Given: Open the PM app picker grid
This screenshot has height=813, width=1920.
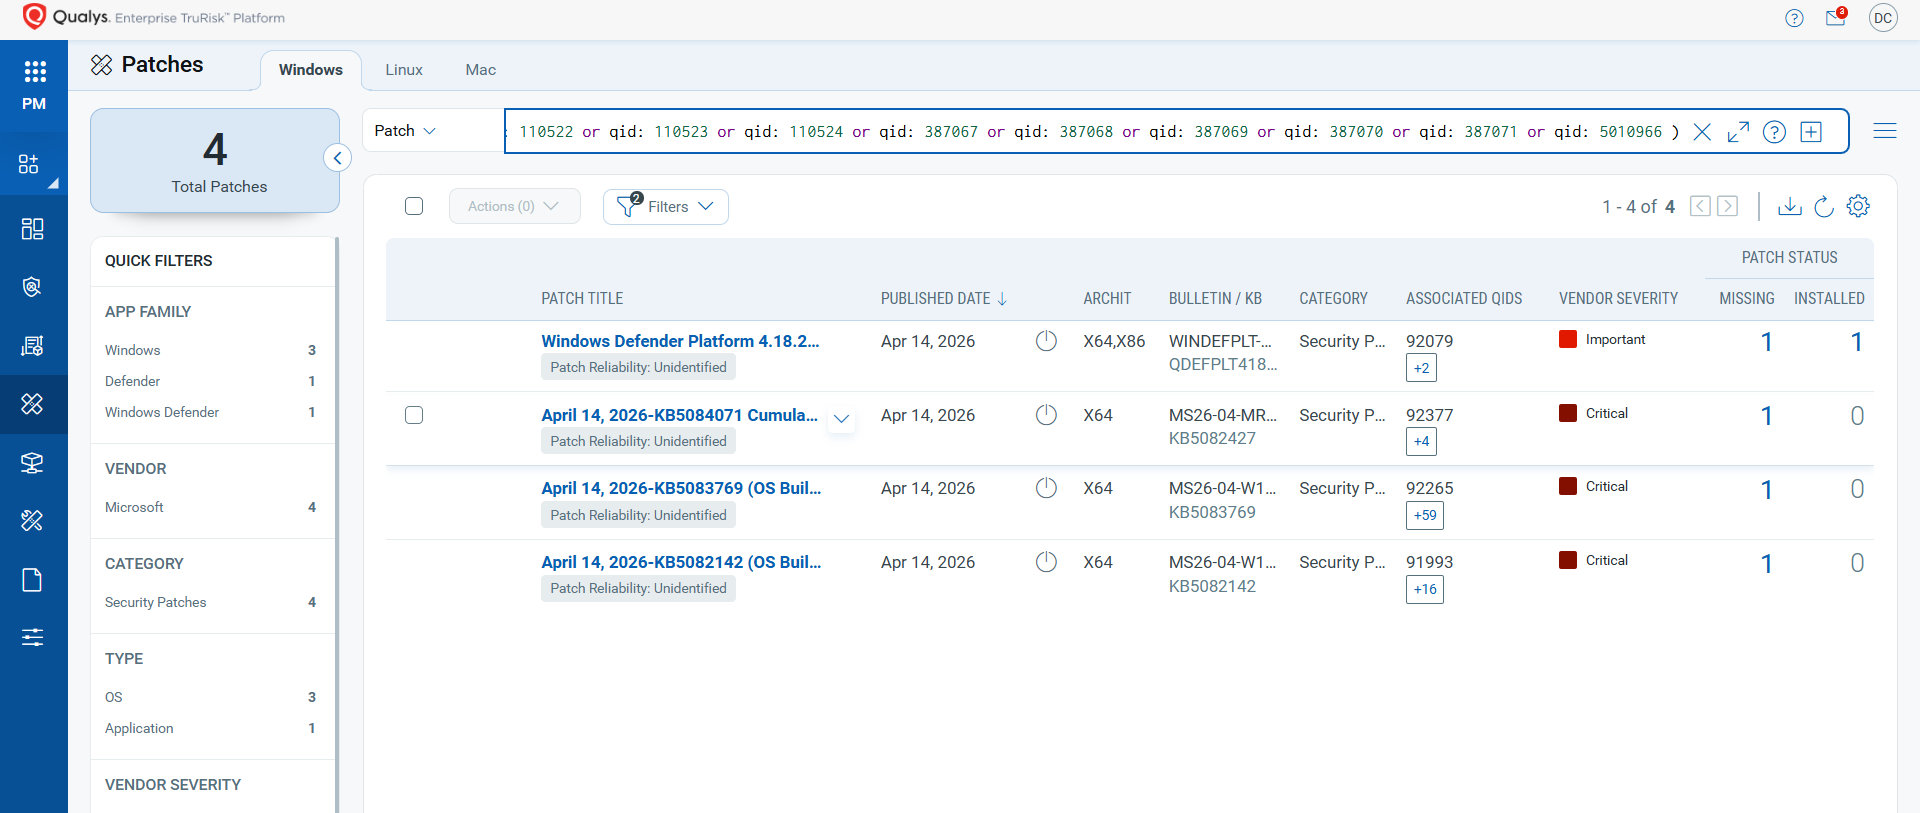Looking at the screenshot, I should tap(34, 72).
